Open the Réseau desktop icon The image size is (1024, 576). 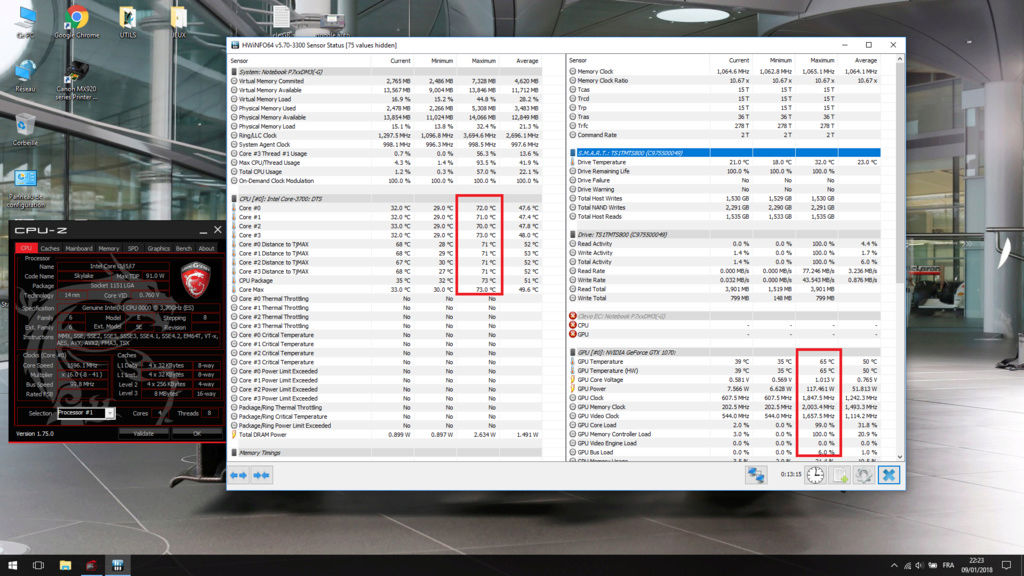coord(25,76)
